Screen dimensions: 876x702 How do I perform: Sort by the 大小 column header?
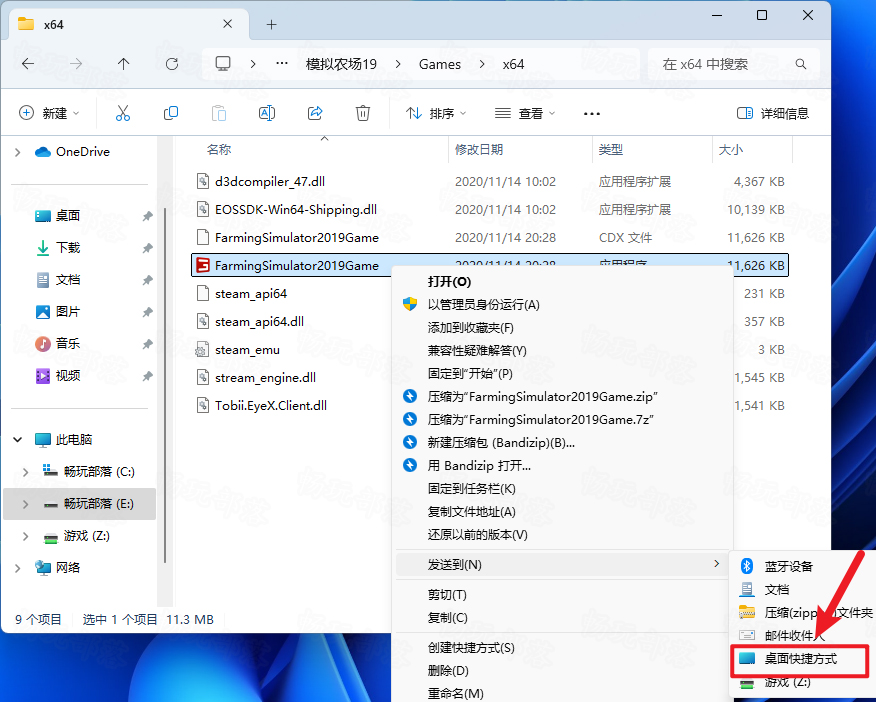click(731, 150)
